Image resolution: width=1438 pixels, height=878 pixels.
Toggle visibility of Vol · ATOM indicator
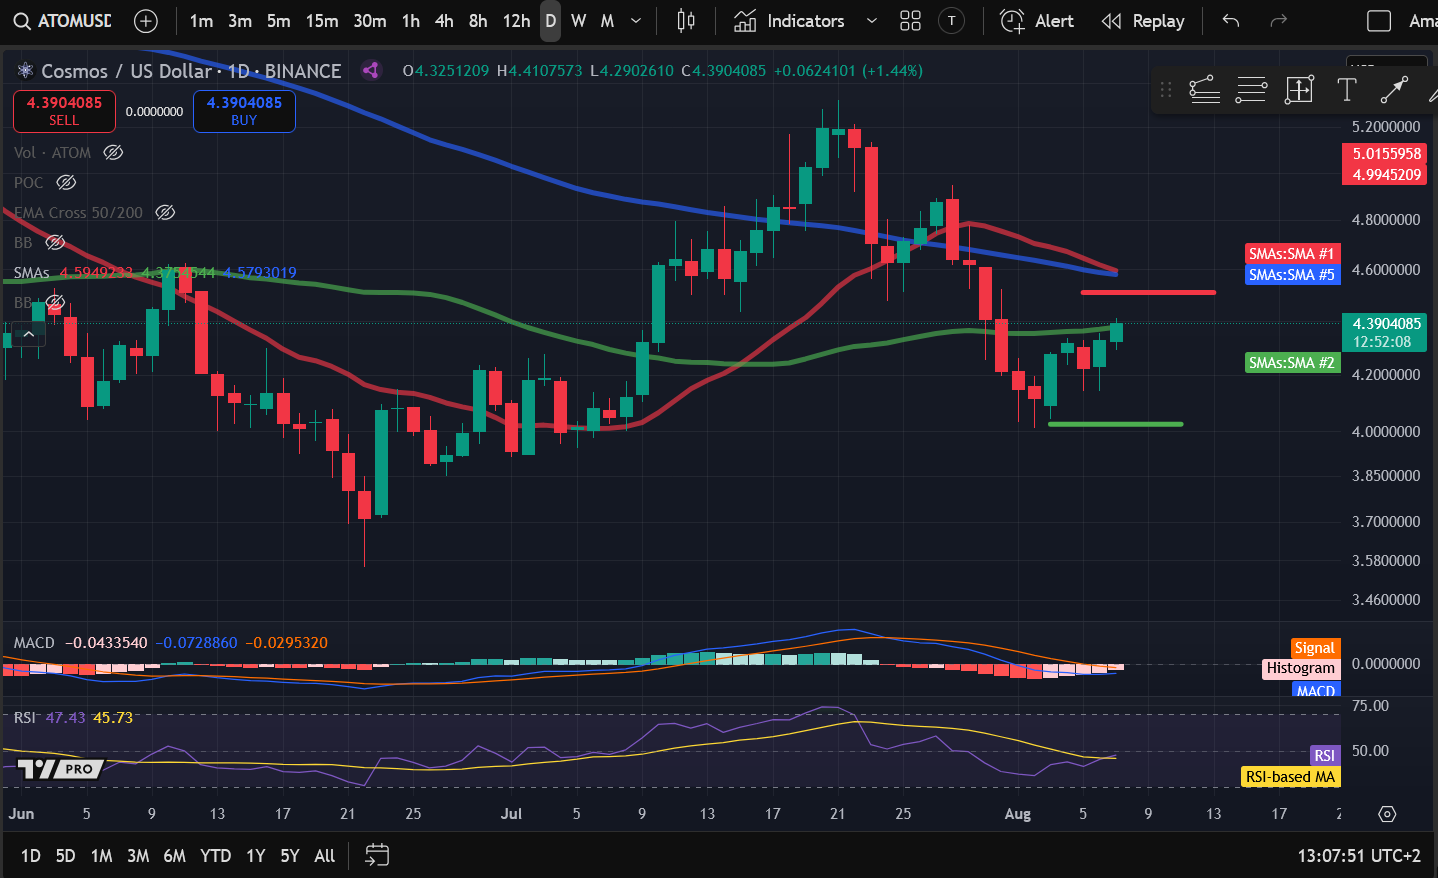click(113, 152)
